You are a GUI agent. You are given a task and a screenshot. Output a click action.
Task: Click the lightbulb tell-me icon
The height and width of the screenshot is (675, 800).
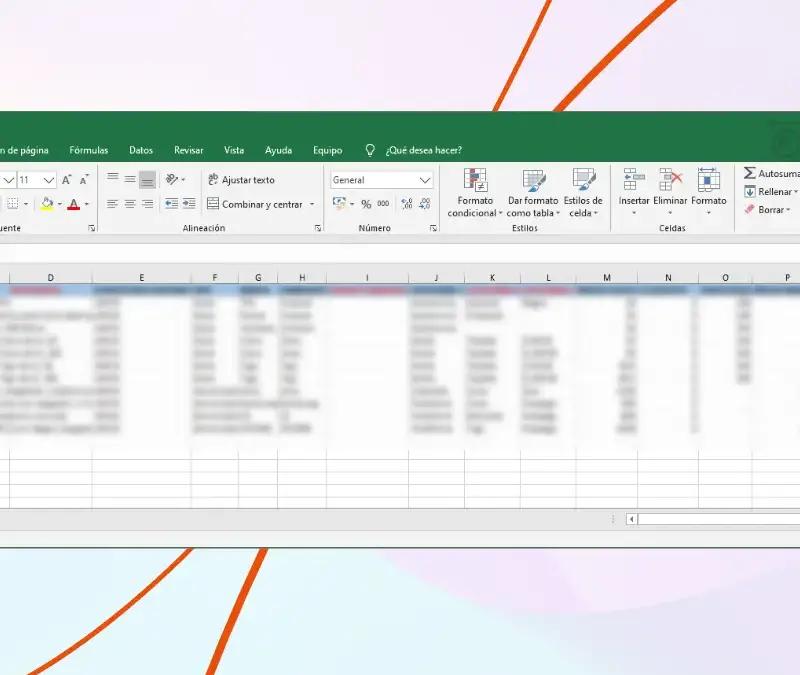click(x=370, y=150)
